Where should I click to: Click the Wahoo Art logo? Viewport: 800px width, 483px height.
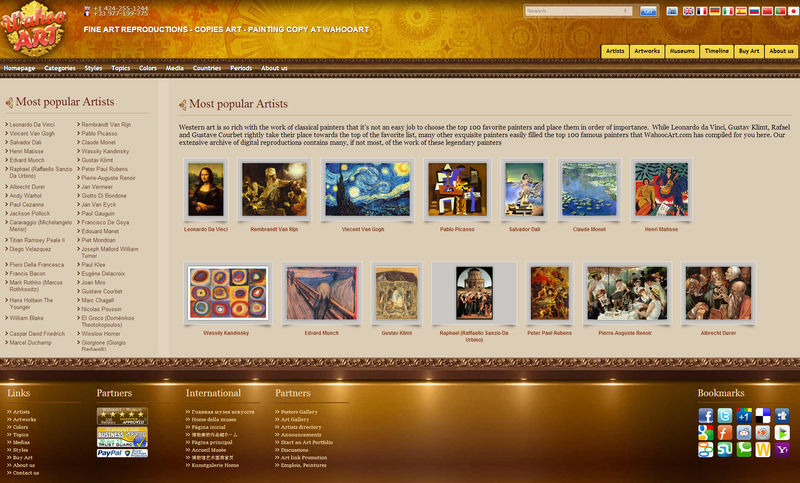38,28
